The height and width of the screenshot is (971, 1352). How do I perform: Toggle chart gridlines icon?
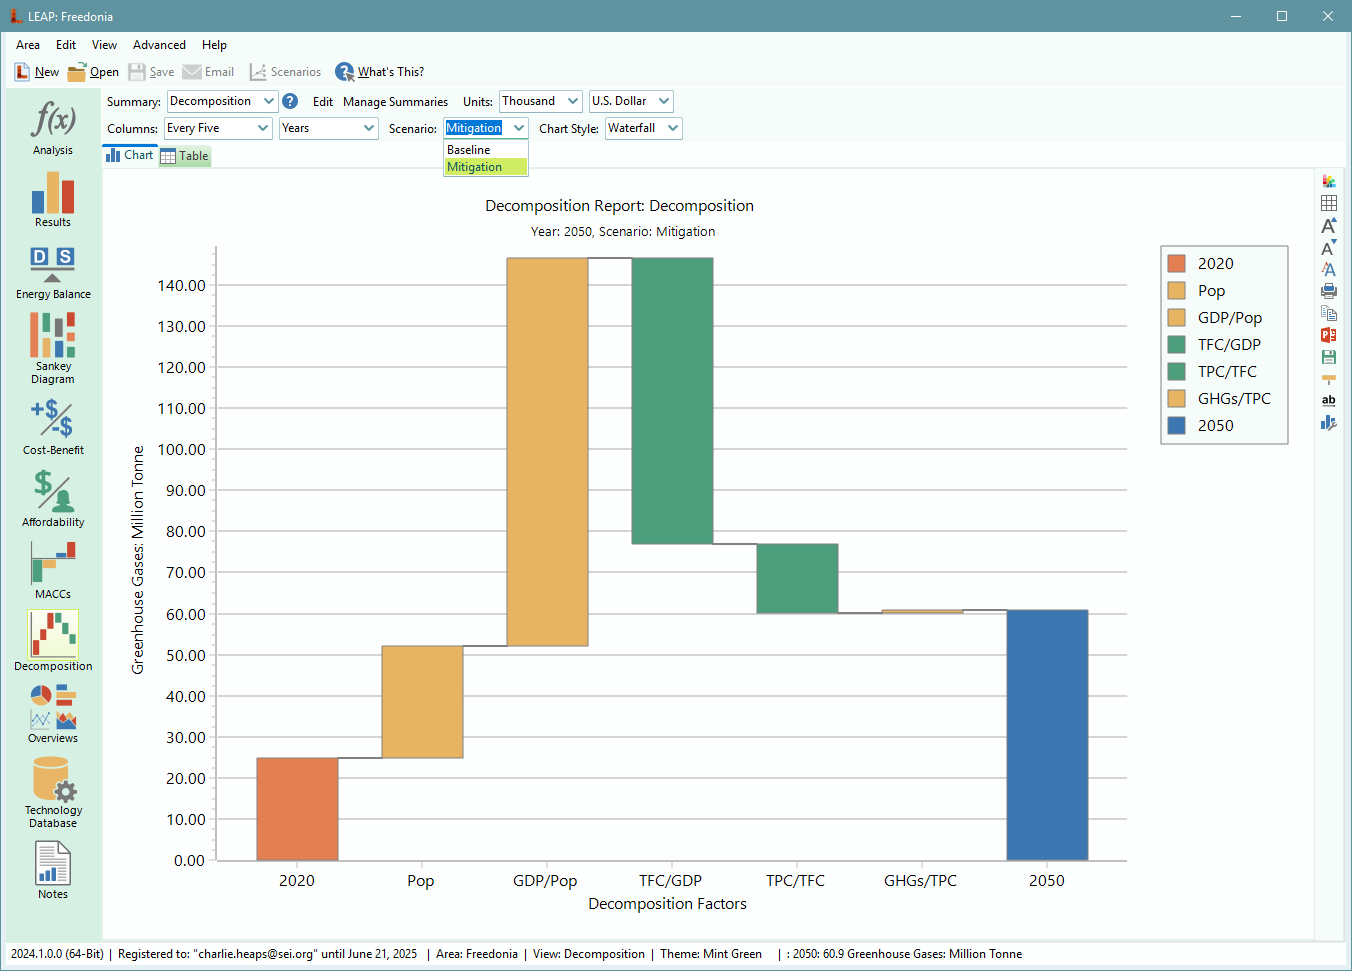coord(1328,203)
